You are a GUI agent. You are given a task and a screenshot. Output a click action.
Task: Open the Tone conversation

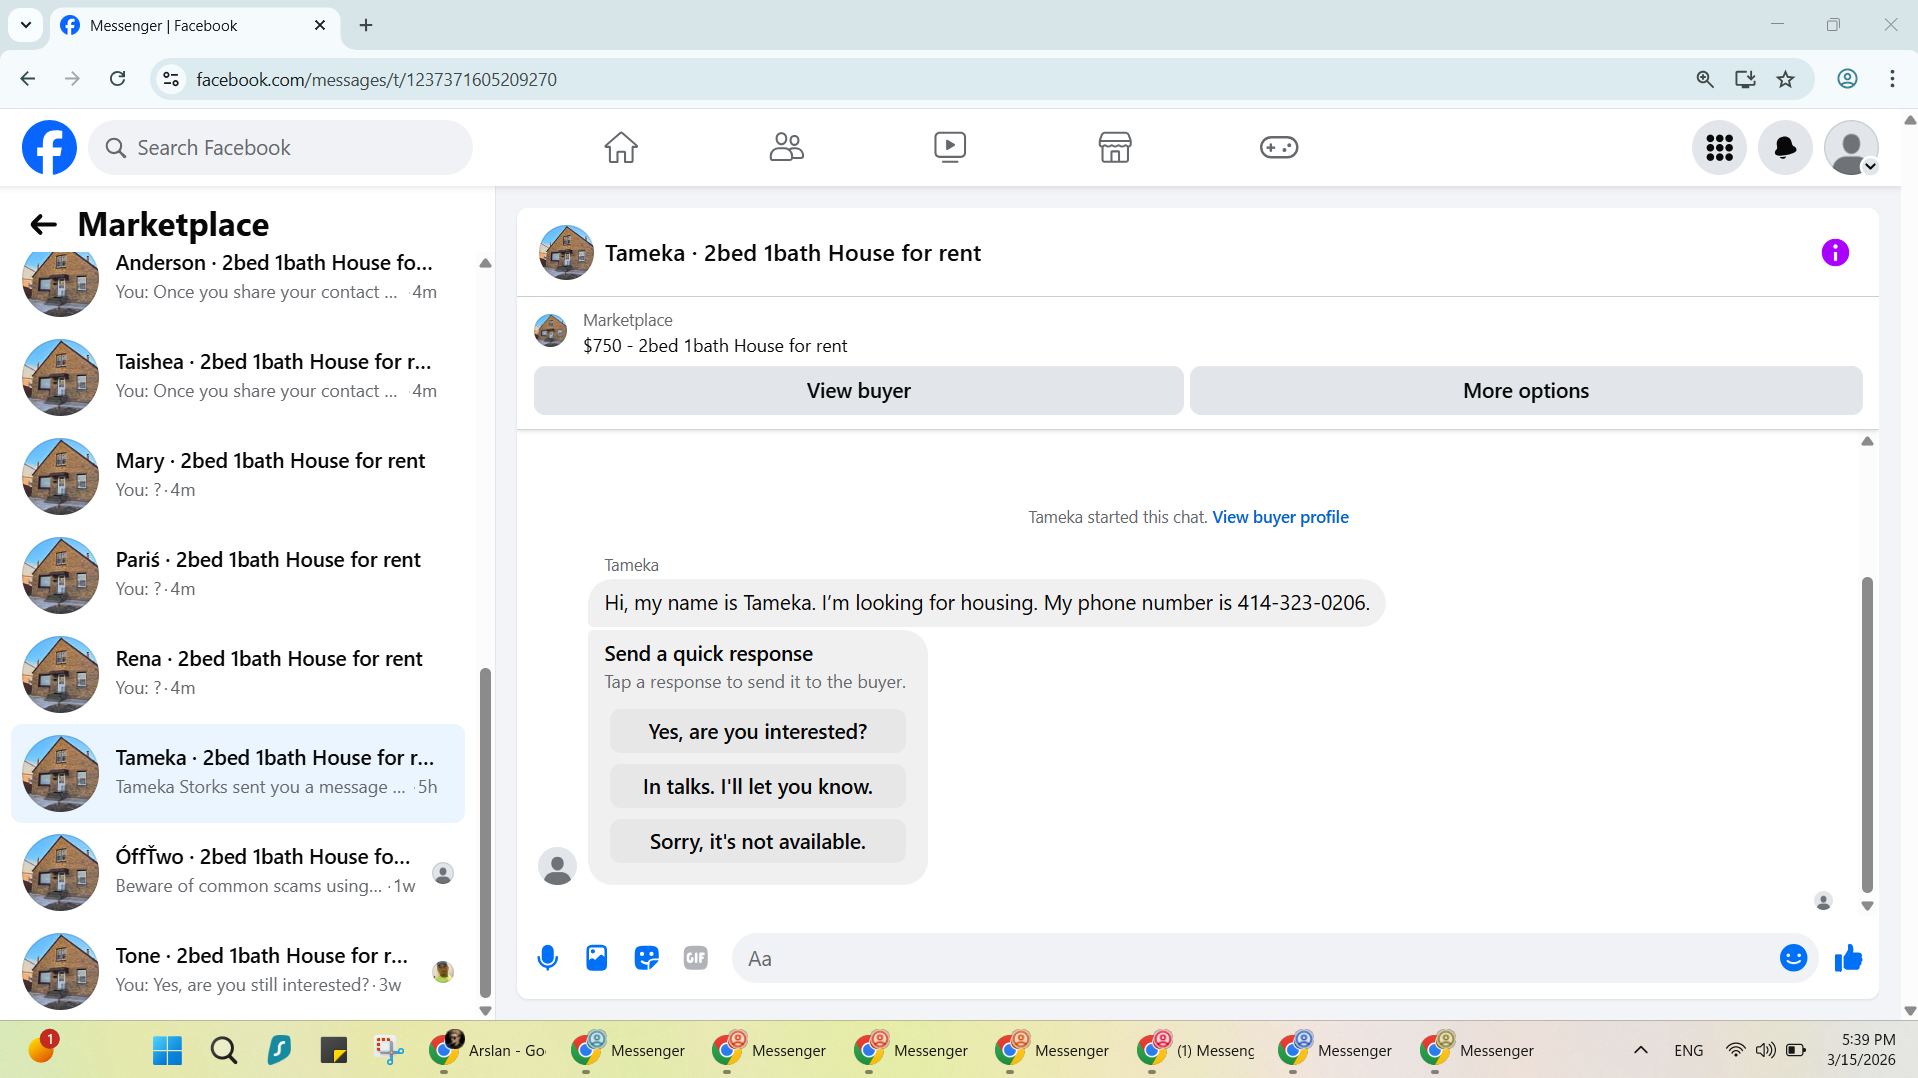click(238, 971)
